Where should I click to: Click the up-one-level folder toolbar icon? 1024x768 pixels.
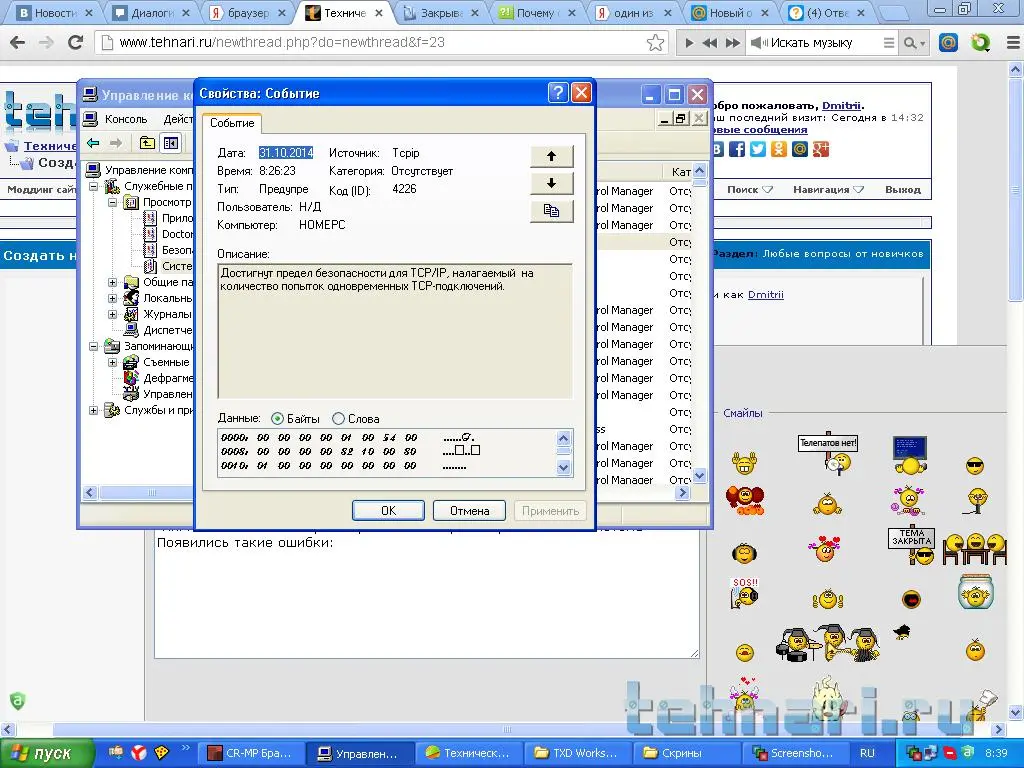click(x=148, y=143)
